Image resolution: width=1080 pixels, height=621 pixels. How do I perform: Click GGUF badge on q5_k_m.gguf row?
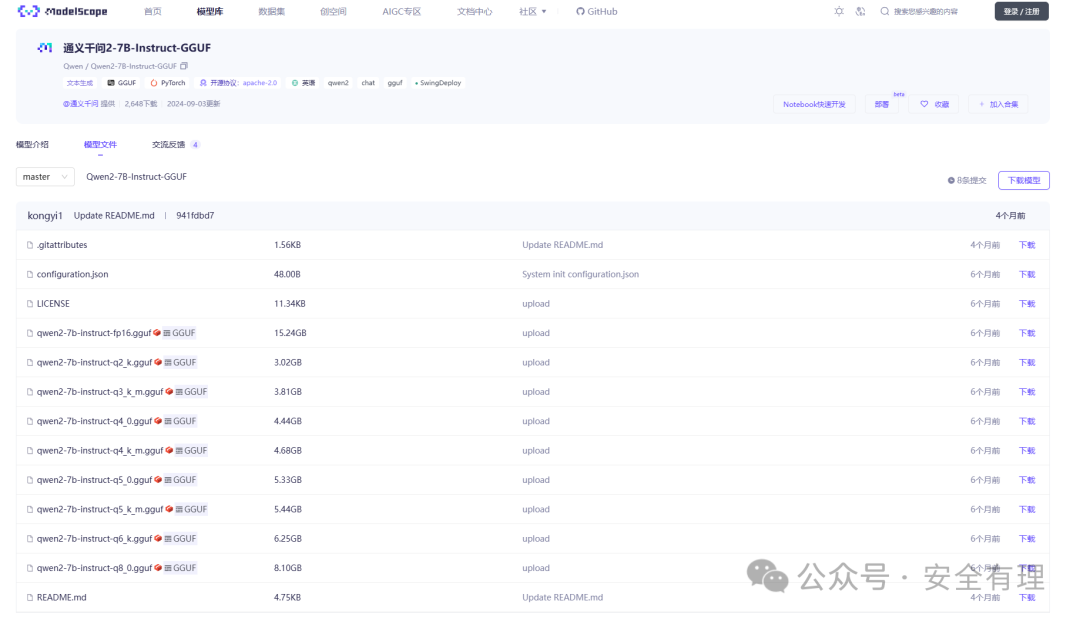(x=191, y=509)
